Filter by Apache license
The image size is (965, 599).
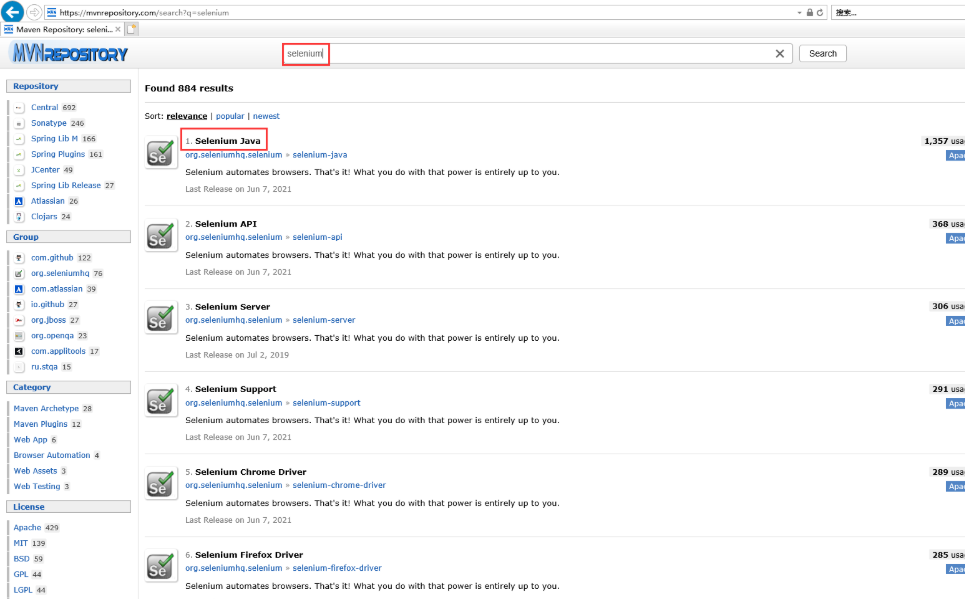27,528
